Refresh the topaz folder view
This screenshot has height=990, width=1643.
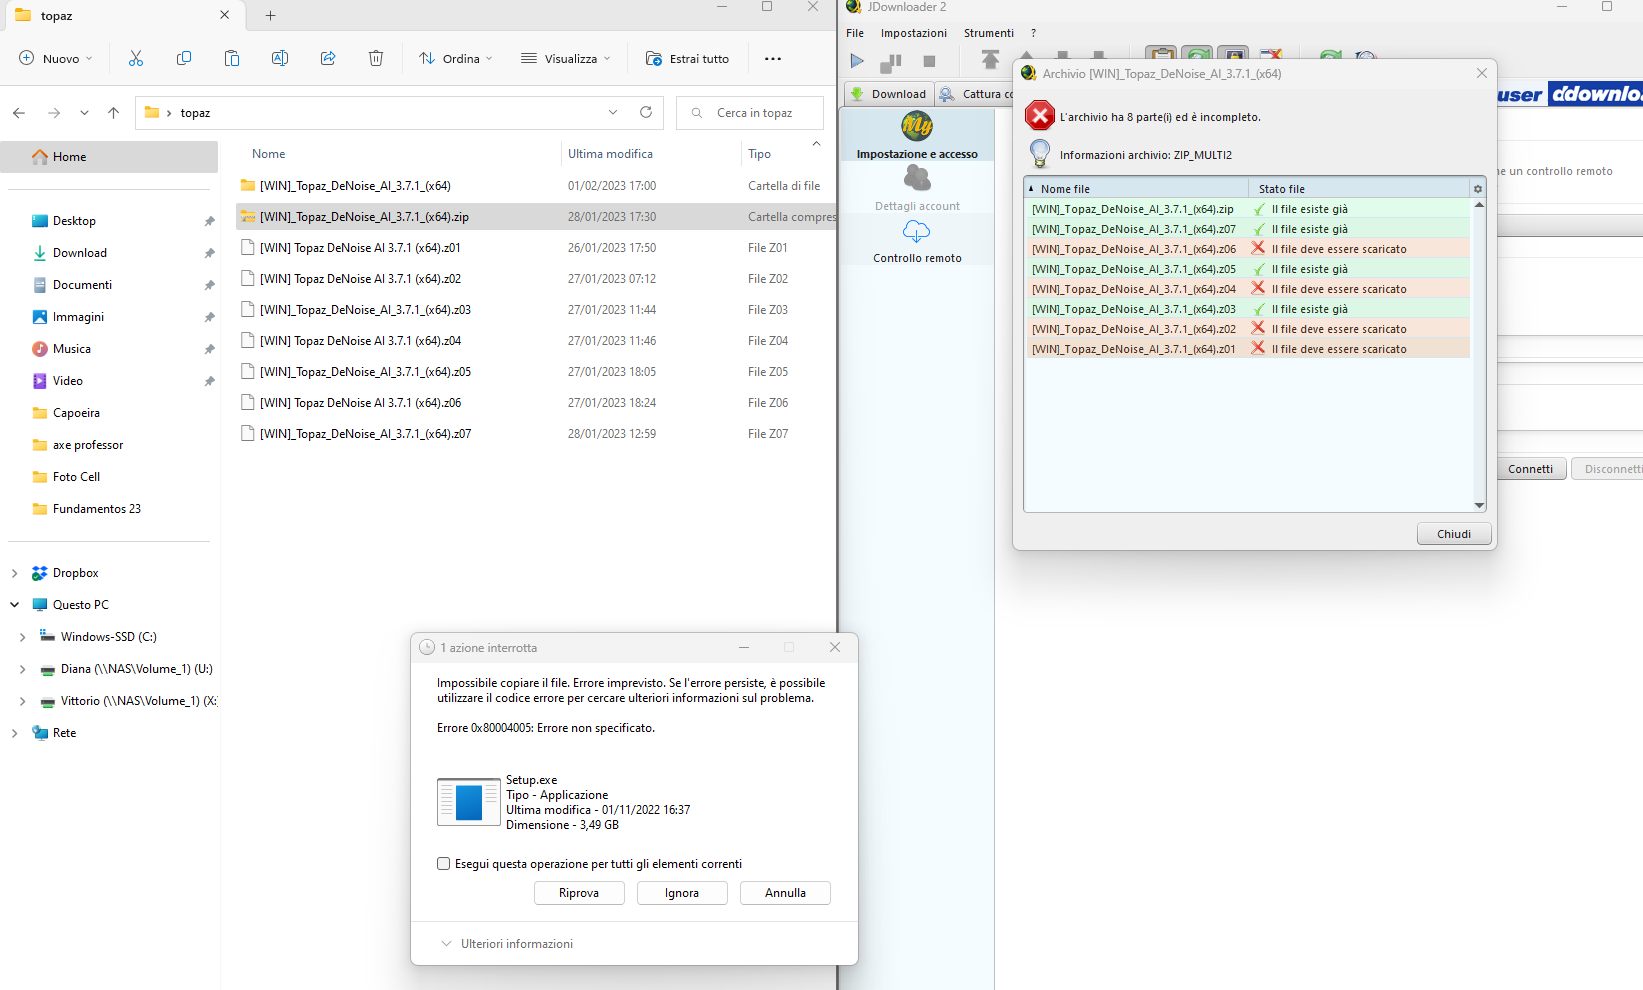point(646,112)
